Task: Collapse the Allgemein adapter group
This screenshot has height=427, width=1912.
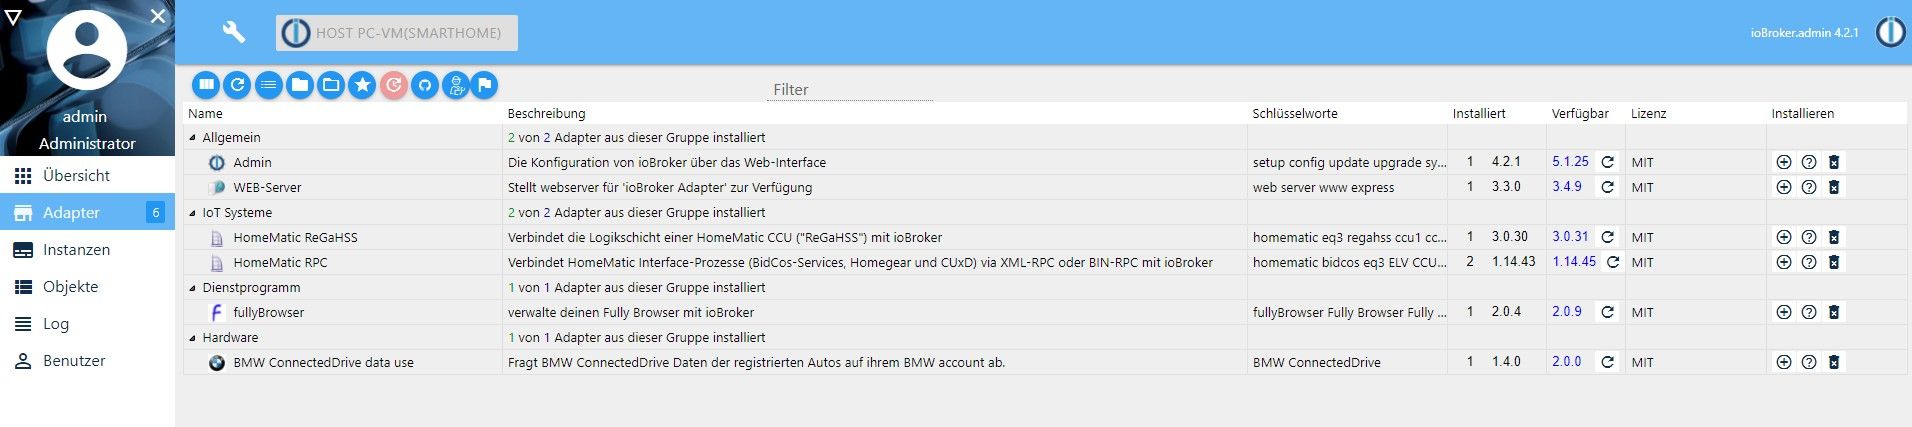Action: [193, 138]
